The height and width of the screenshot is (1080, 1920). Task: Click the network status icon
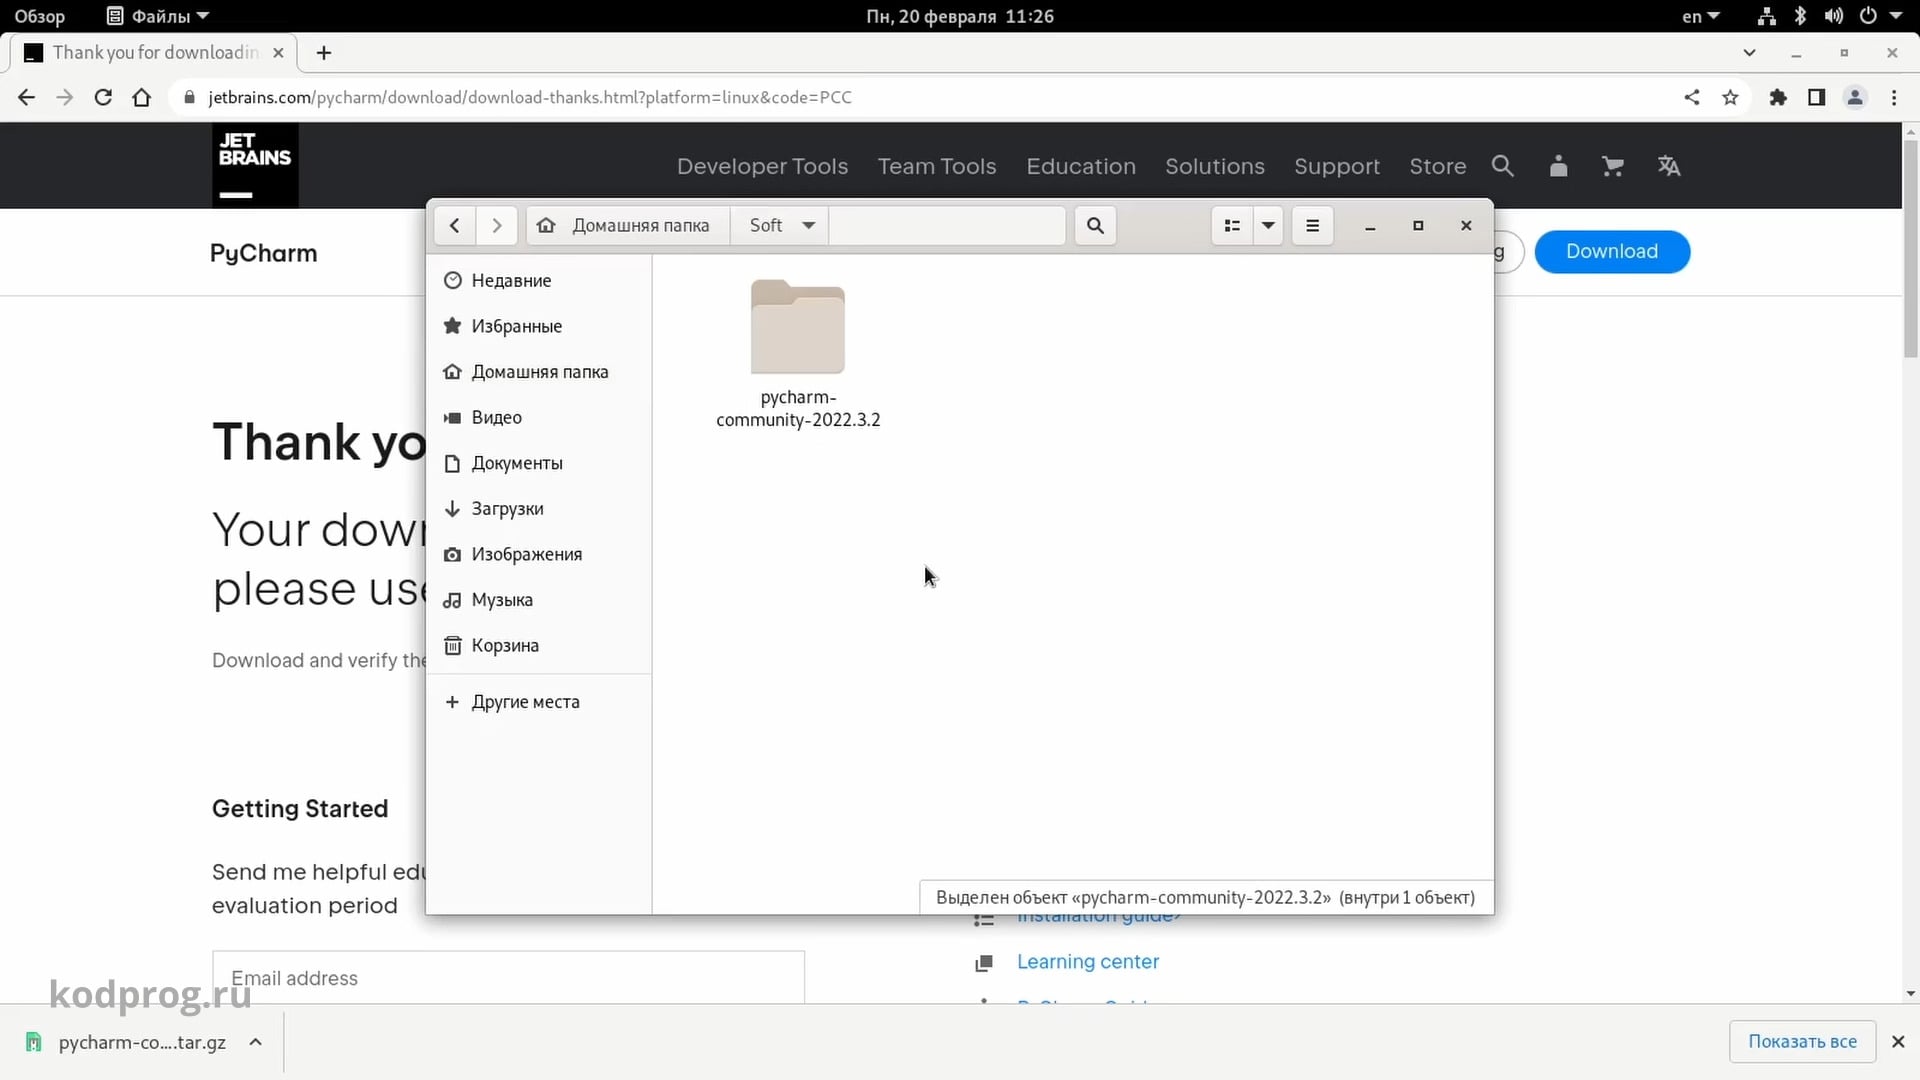point(1767,16)
